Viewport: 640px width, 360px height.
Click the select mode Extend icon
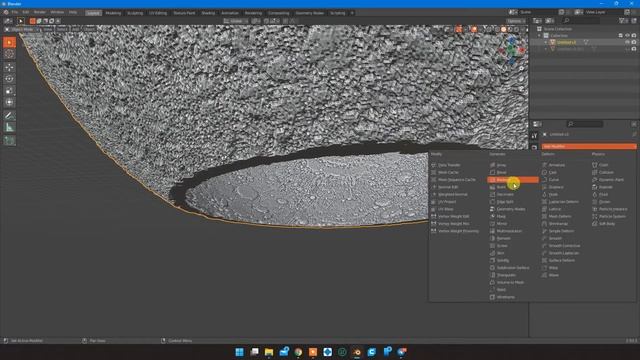(x=39, y=21)
